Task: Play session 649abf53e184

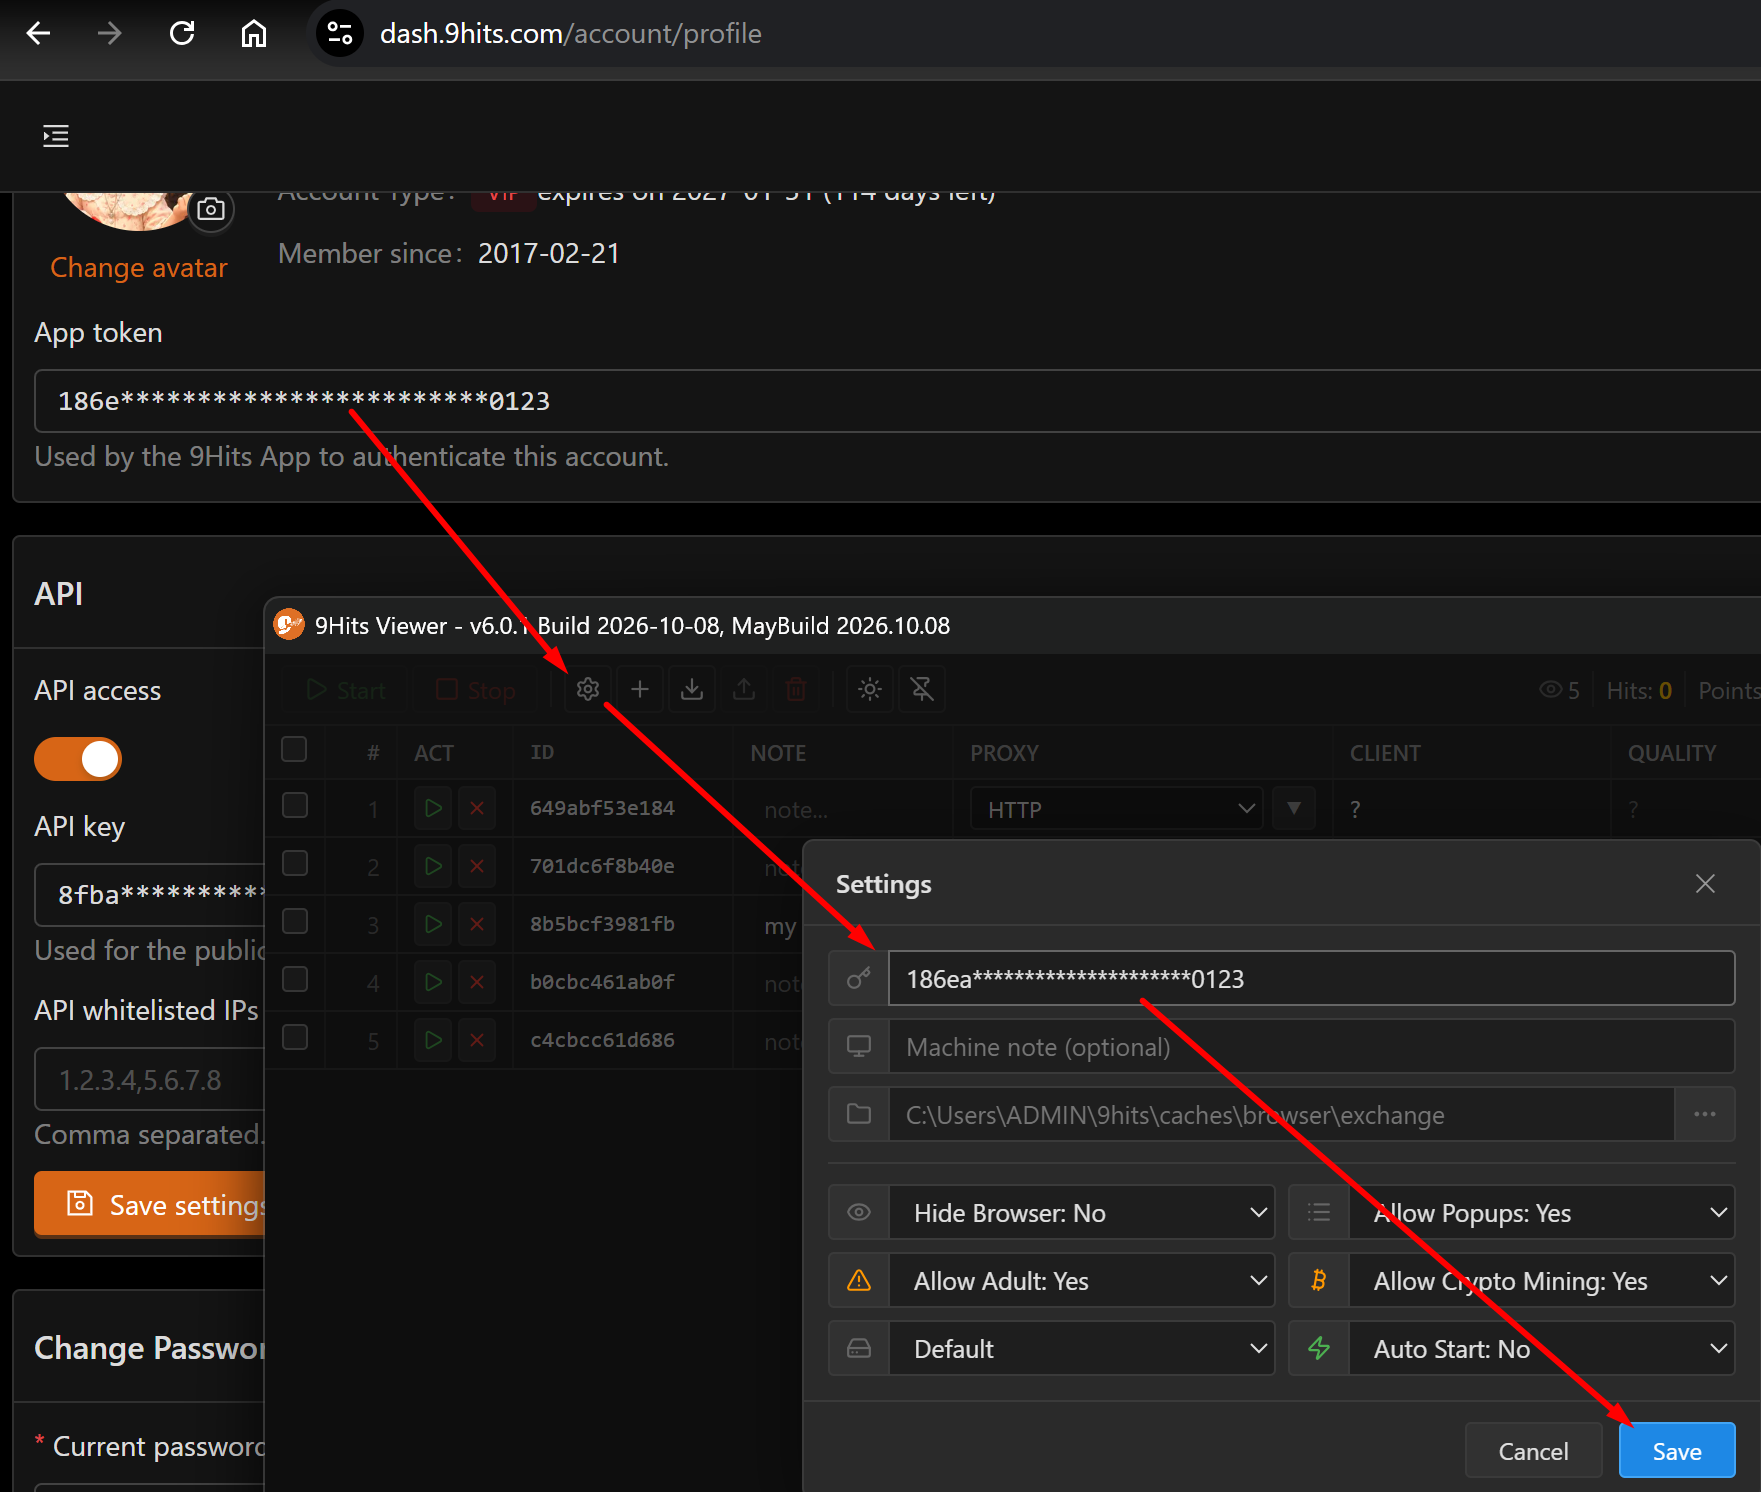Action: click(x=433, y=808)
